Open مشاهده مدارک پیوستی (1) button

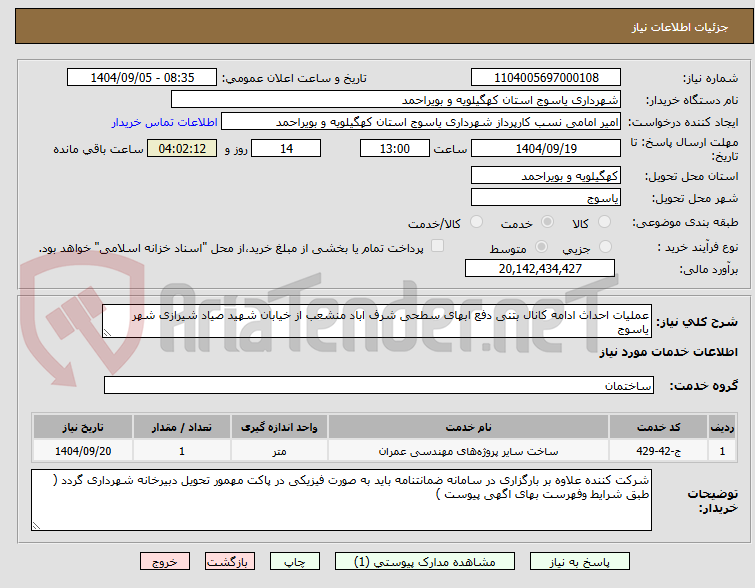(425, 562)
